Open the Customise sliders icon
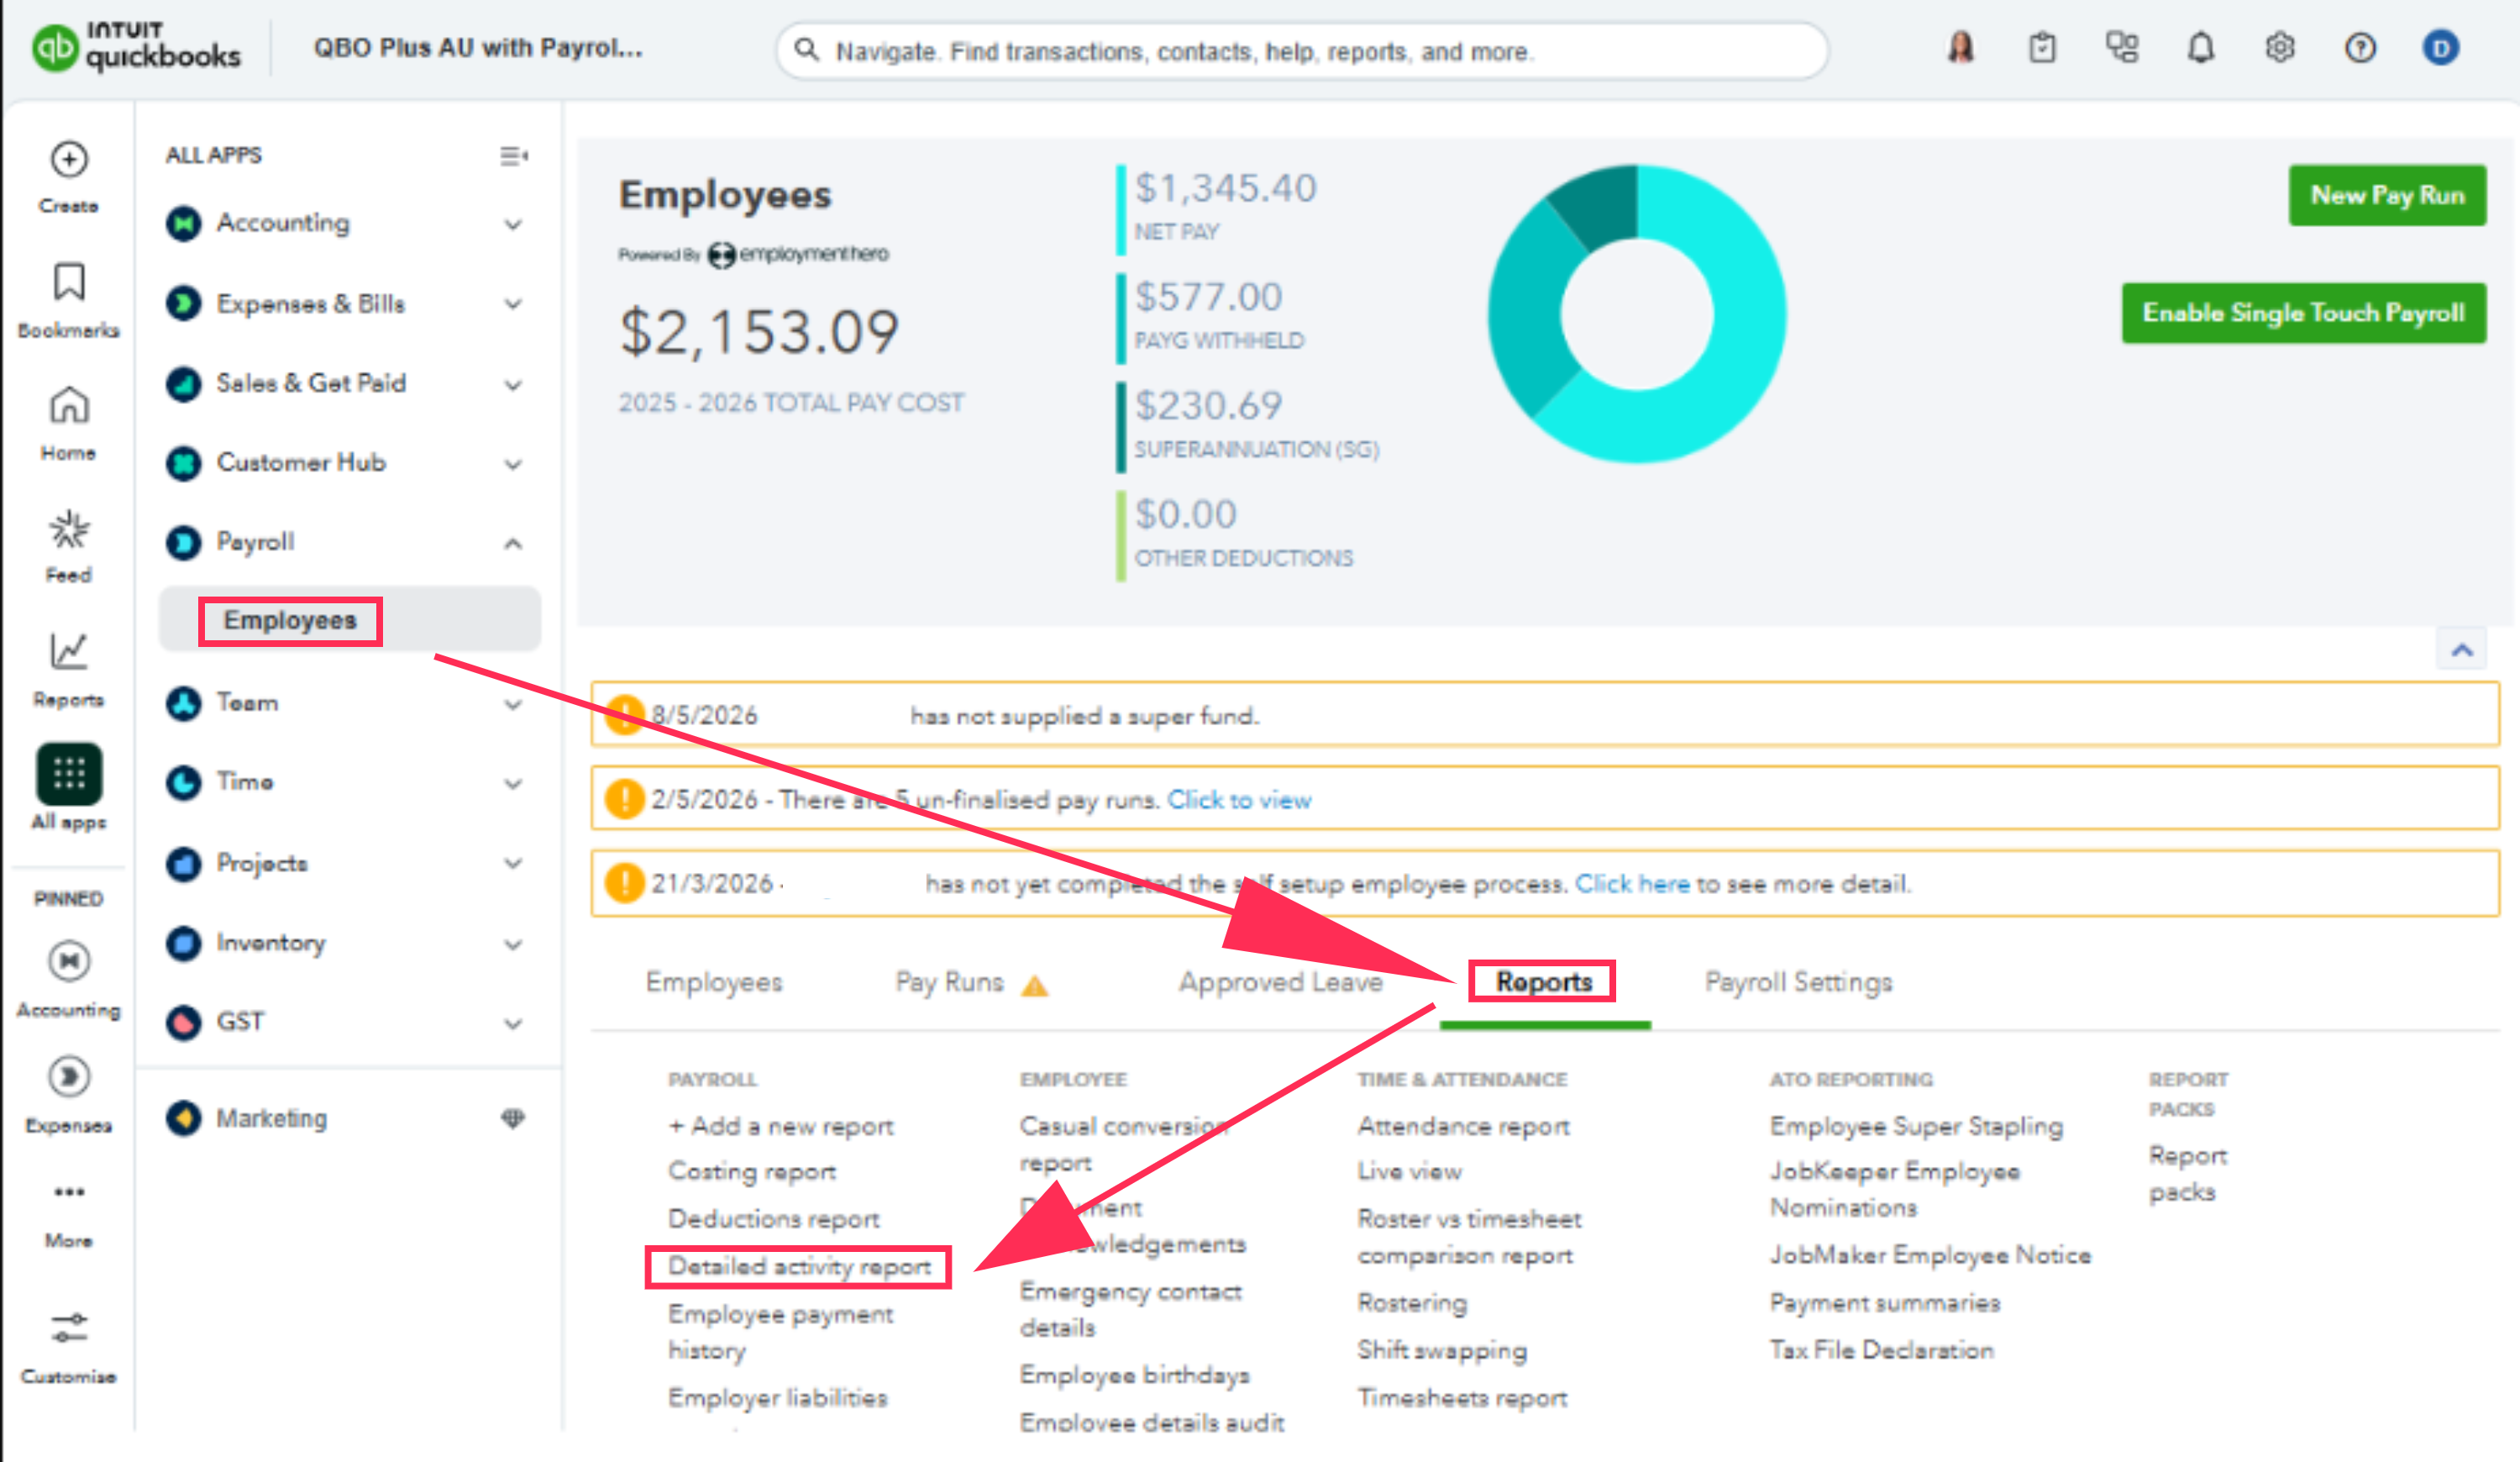 pos(69,1328)
